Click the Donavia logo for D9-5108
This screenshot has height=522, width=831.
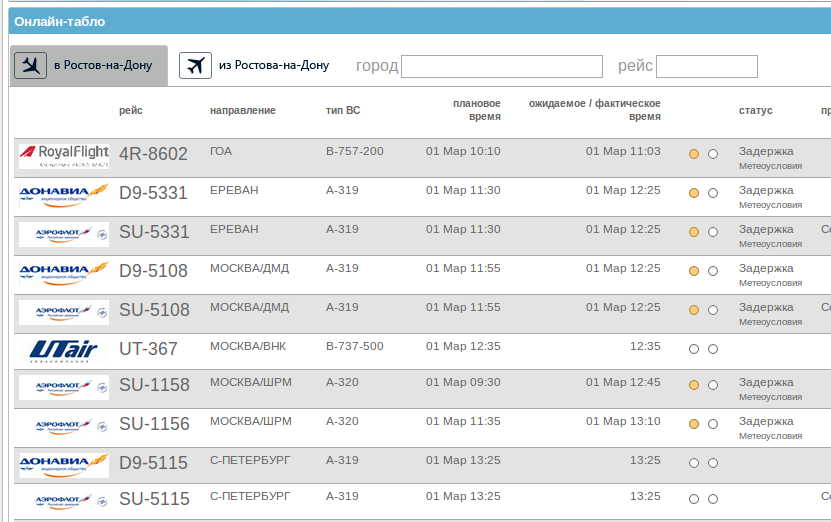[64, 273]
